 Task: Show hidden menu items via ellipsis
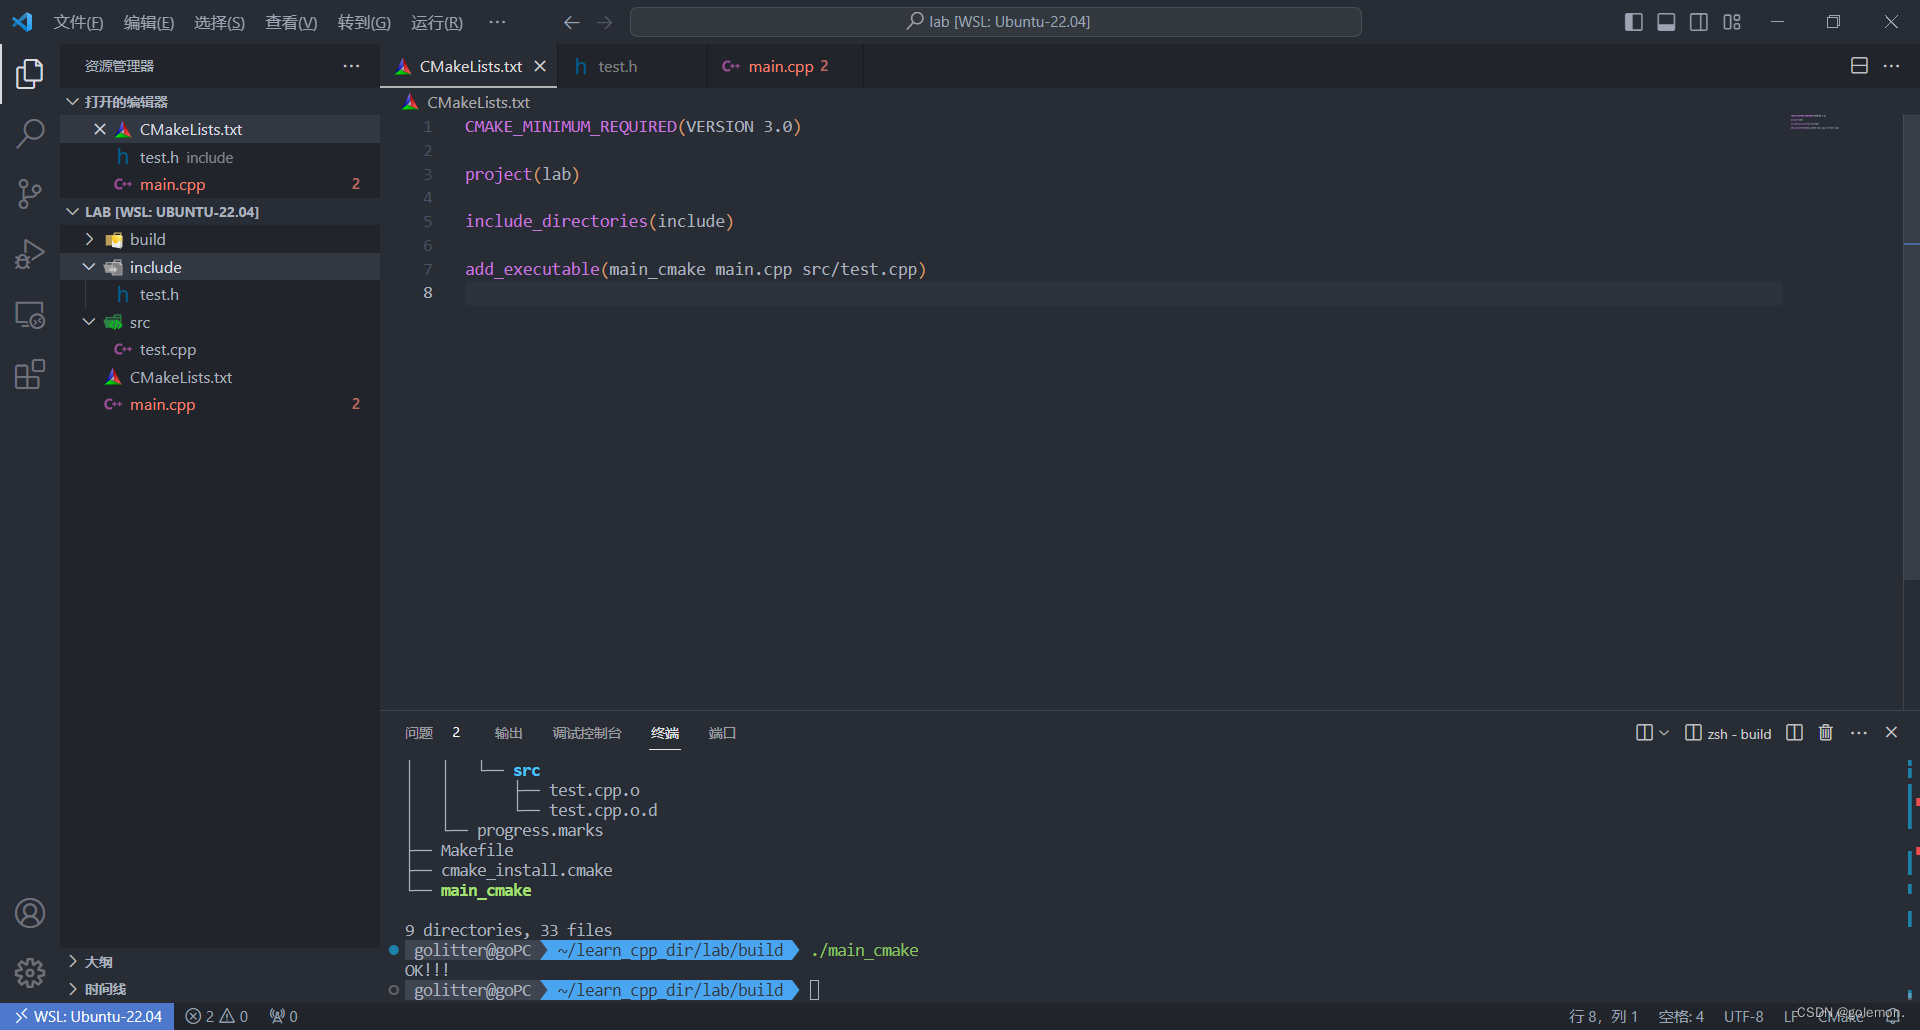(x=497, y=22)
